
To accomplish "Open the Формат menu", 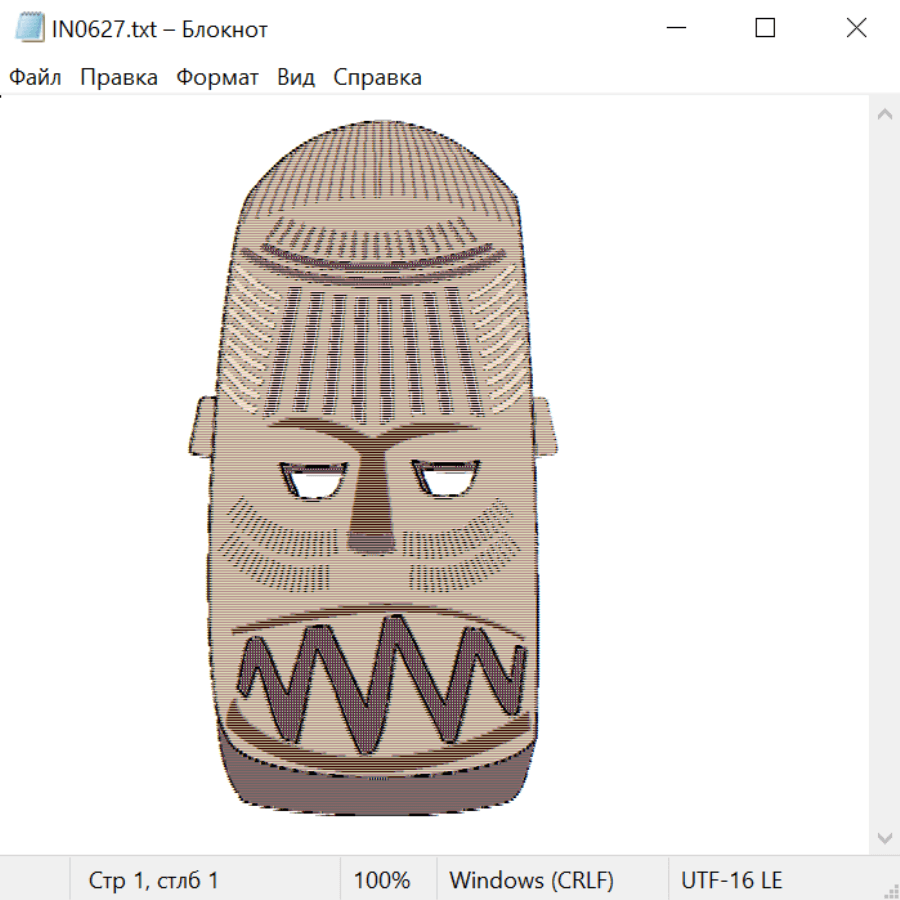I will (217, 78).
